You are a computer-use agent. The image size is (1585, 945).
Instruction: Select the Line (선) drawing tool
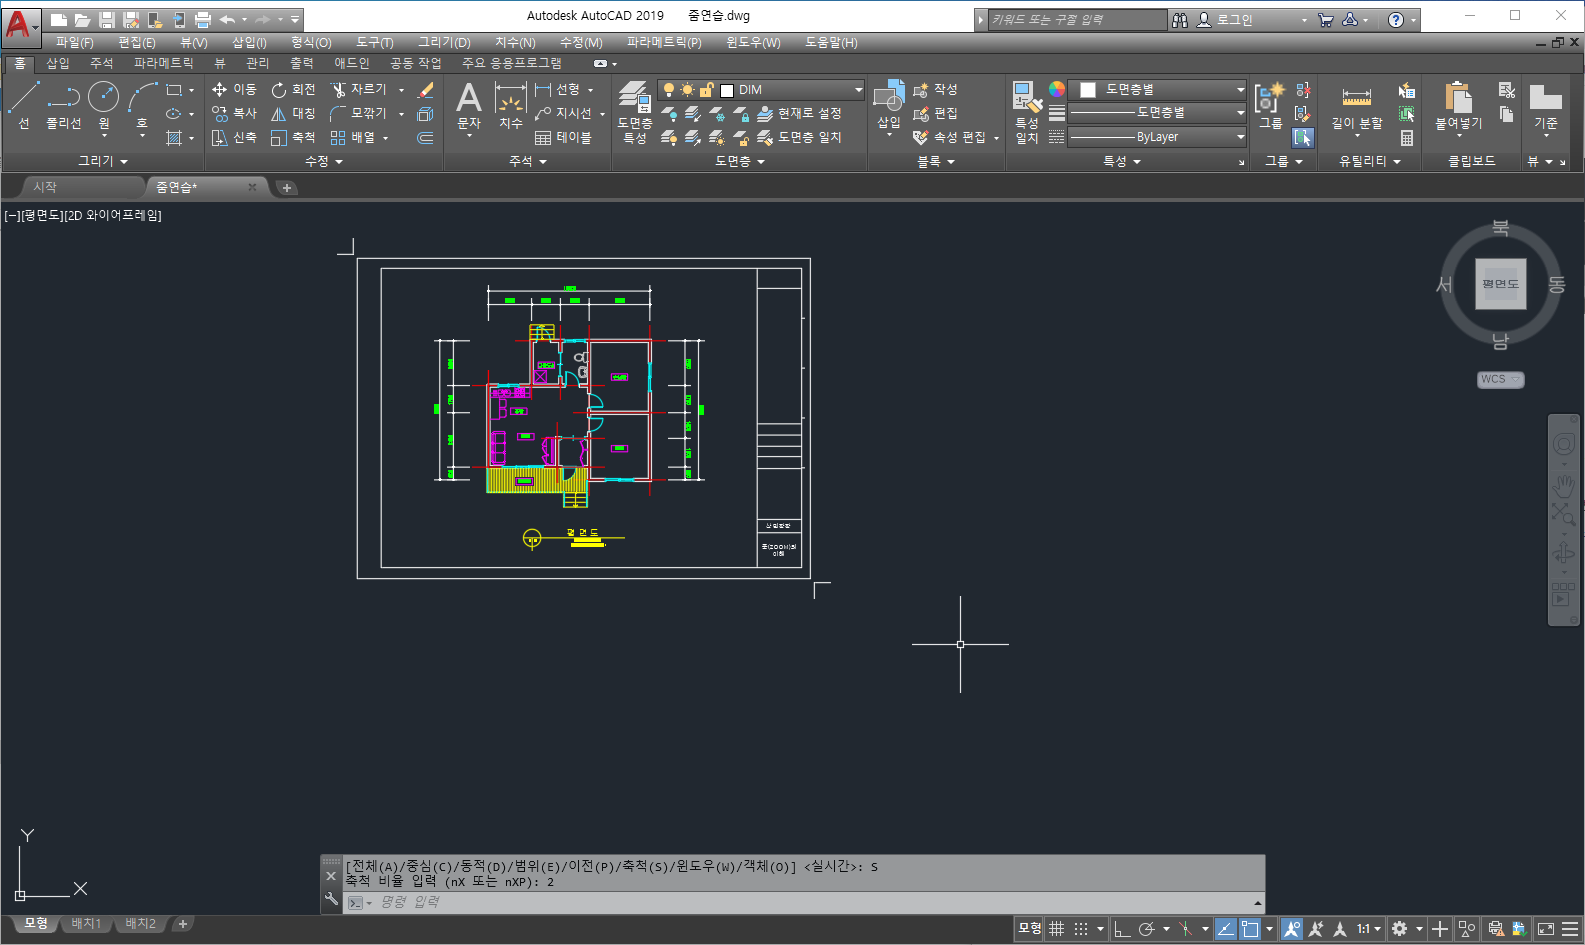(24, 105)
